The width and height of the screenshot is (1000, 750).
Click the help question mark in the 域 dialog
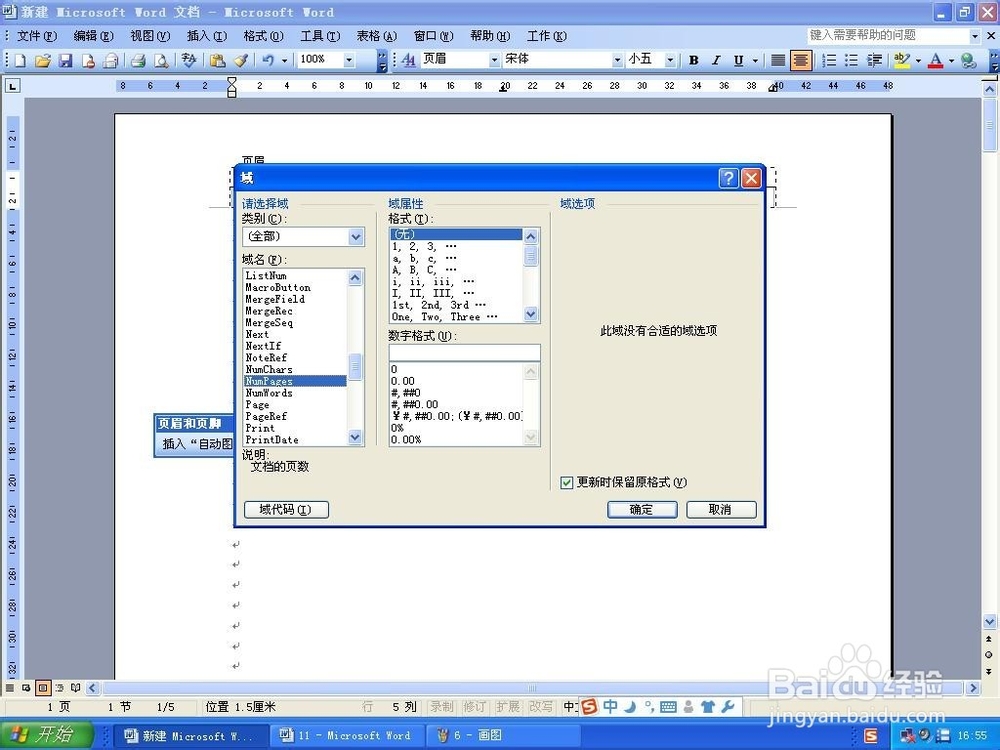click(x=728, y=178)
